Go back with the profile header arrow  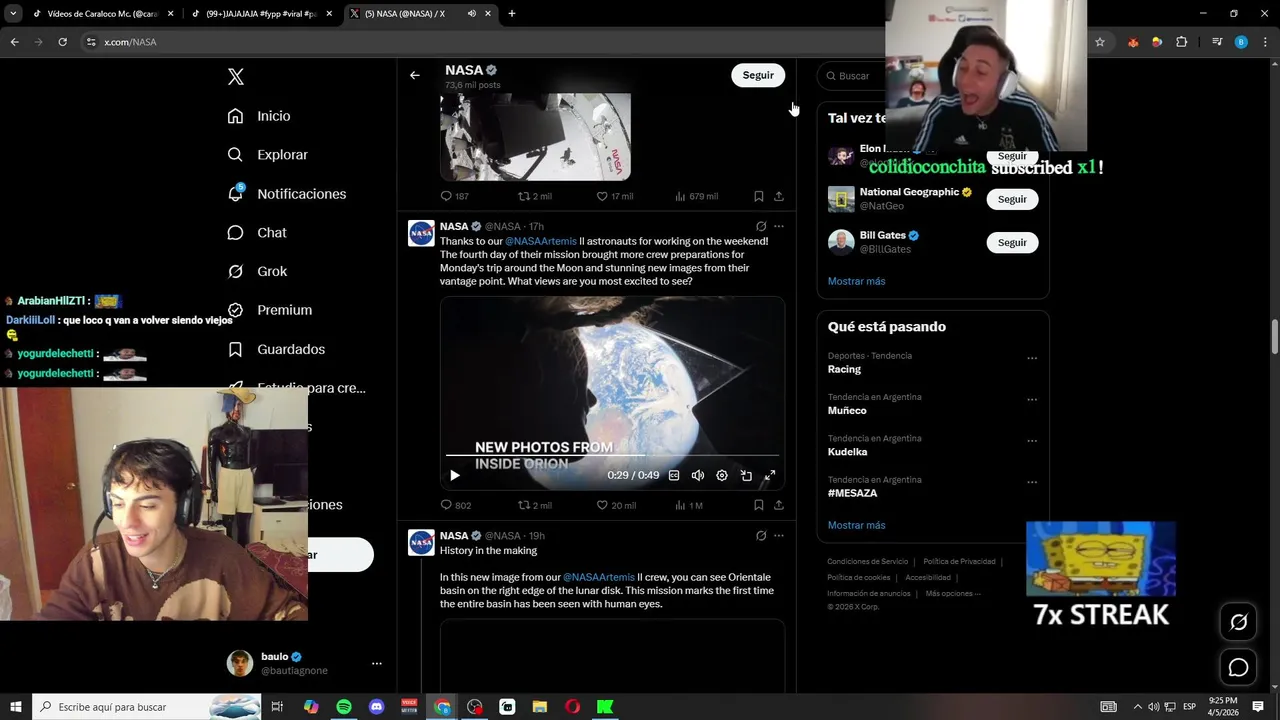coord(415,75)
